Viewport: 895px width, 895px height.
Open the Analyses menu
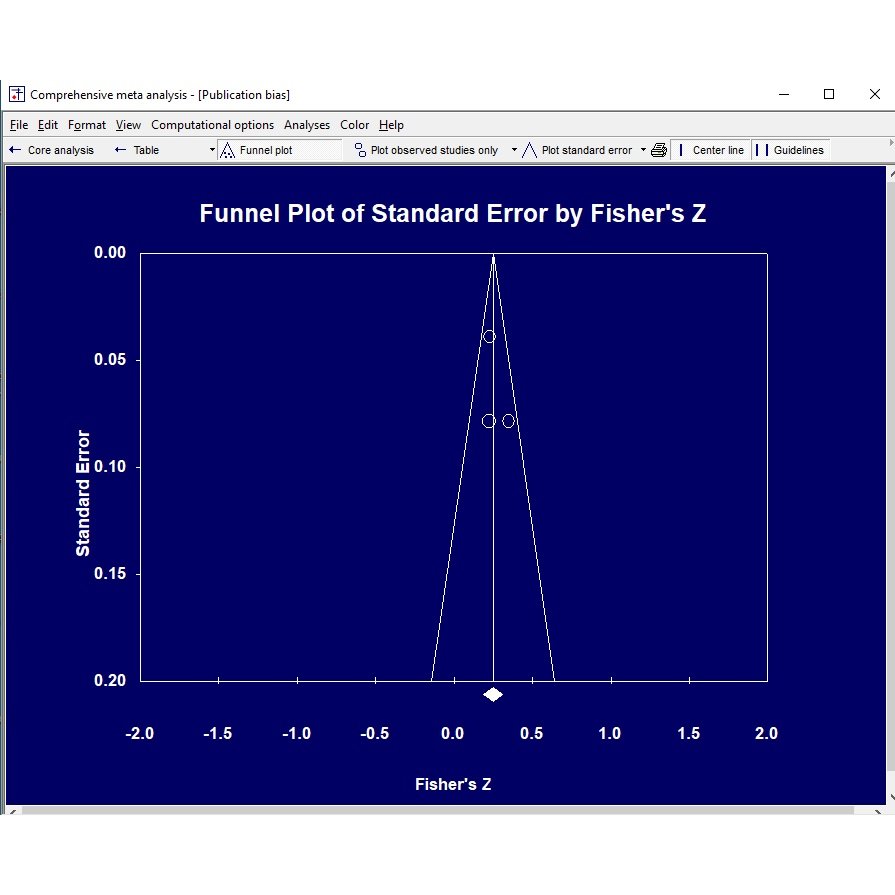(307, 125)
